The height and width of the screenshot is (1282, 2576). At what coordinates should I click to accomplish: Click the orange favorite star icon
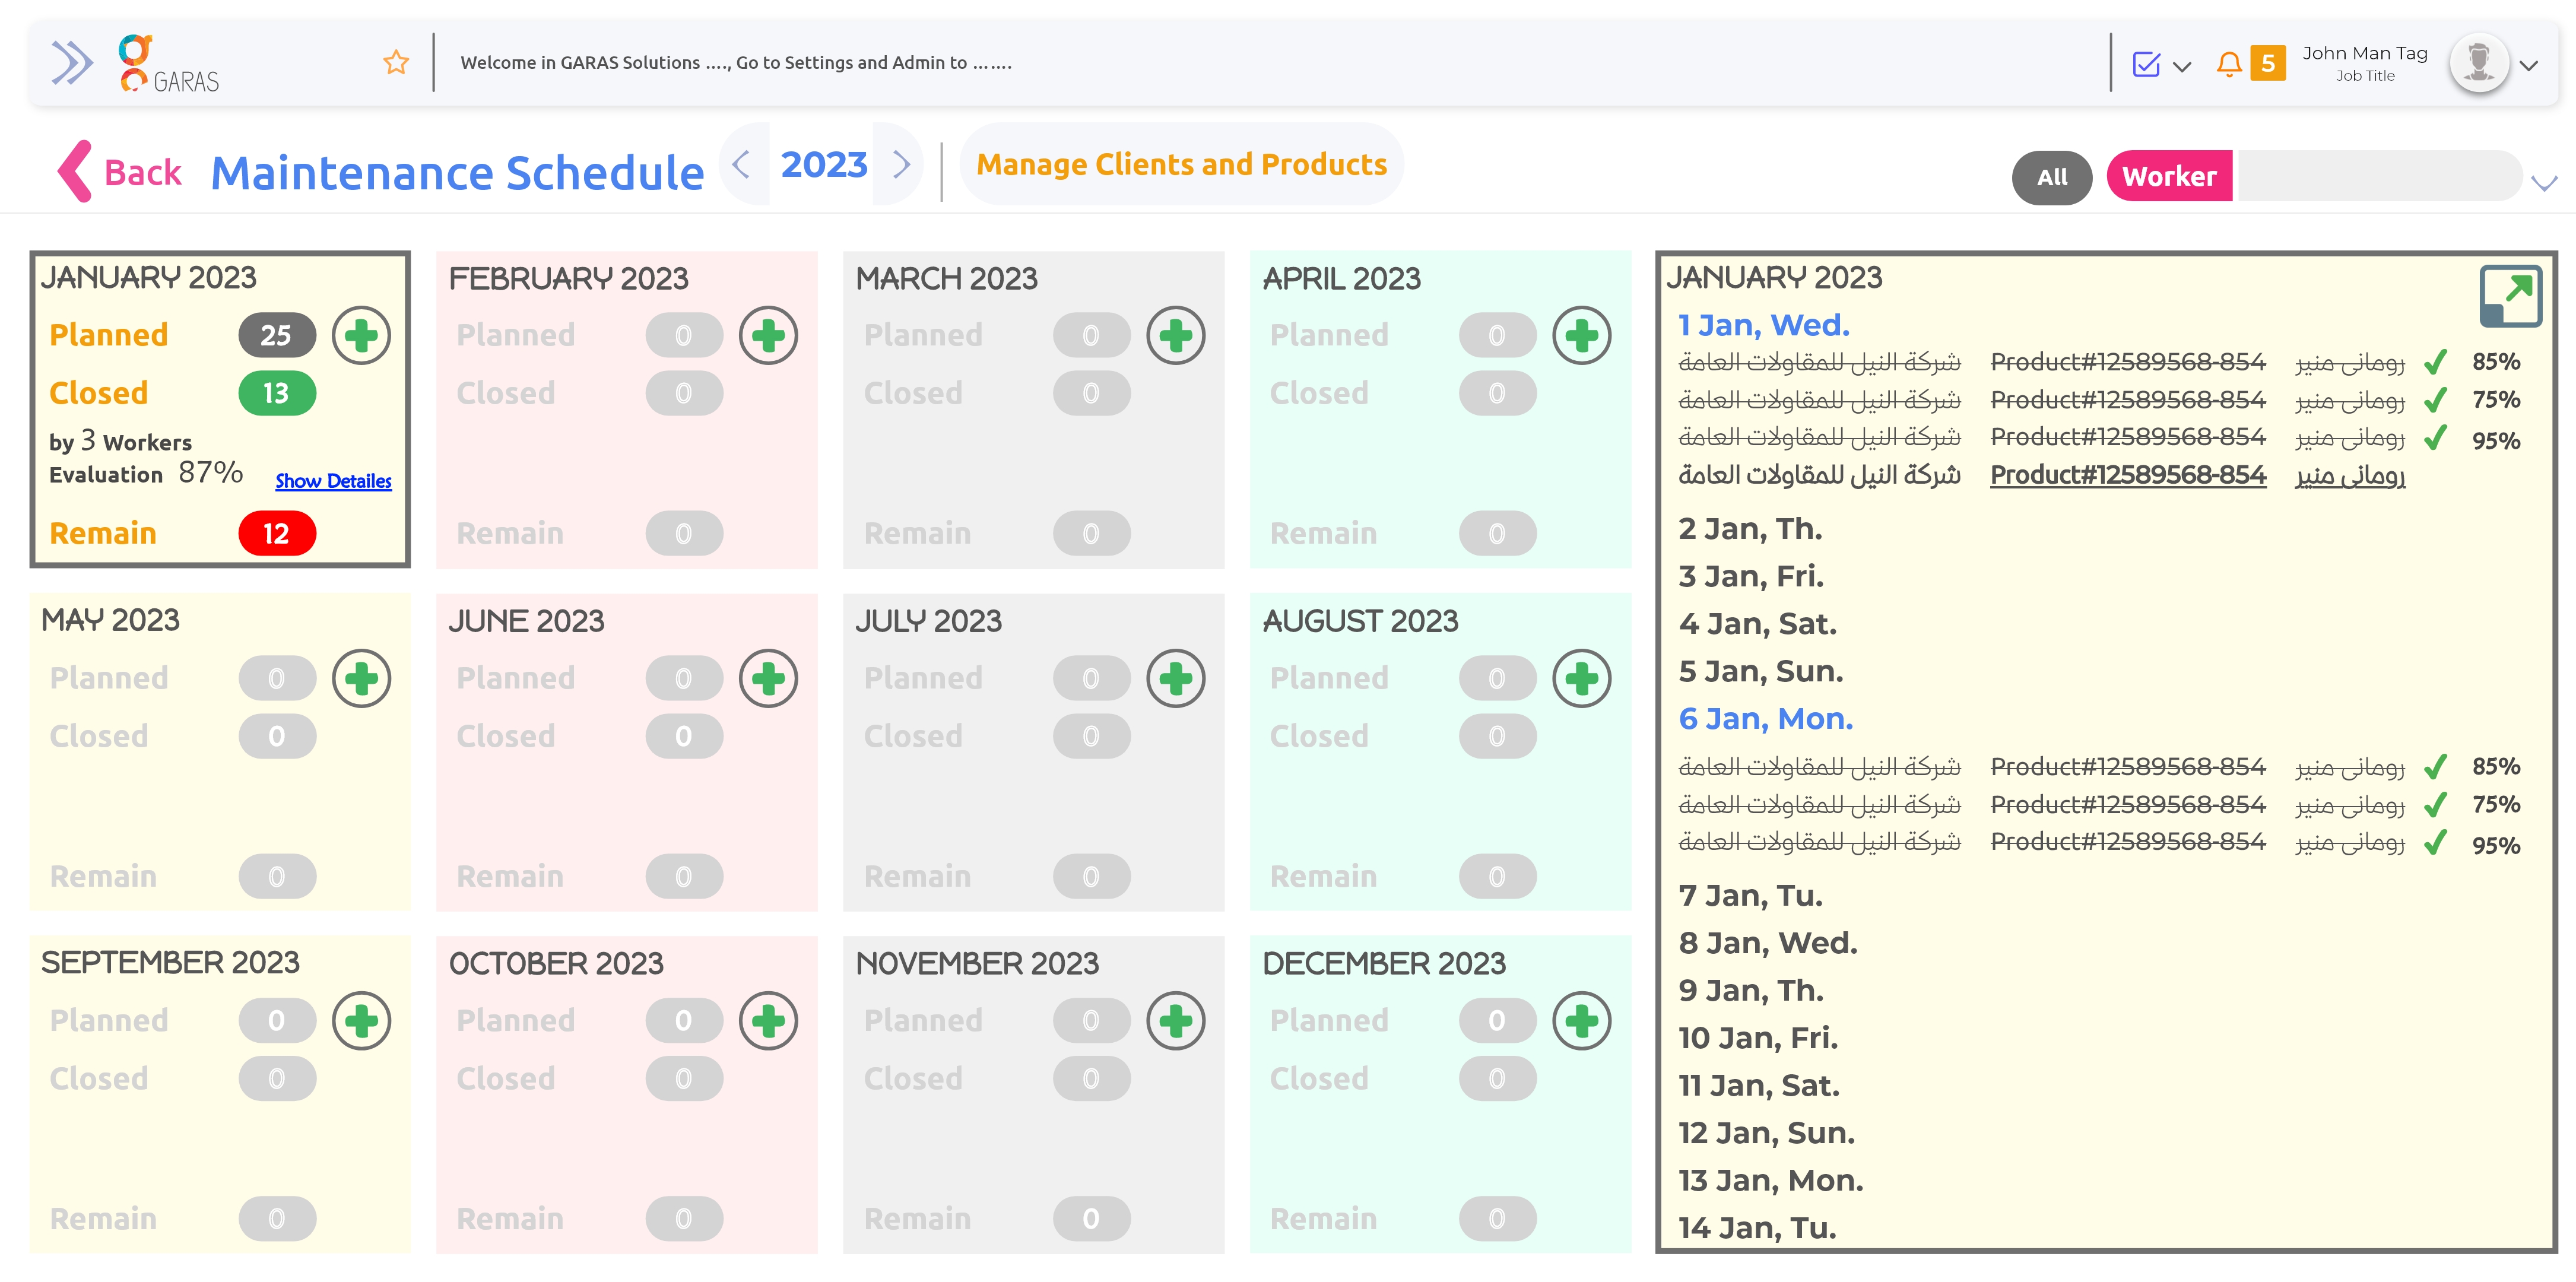point(396,63)
